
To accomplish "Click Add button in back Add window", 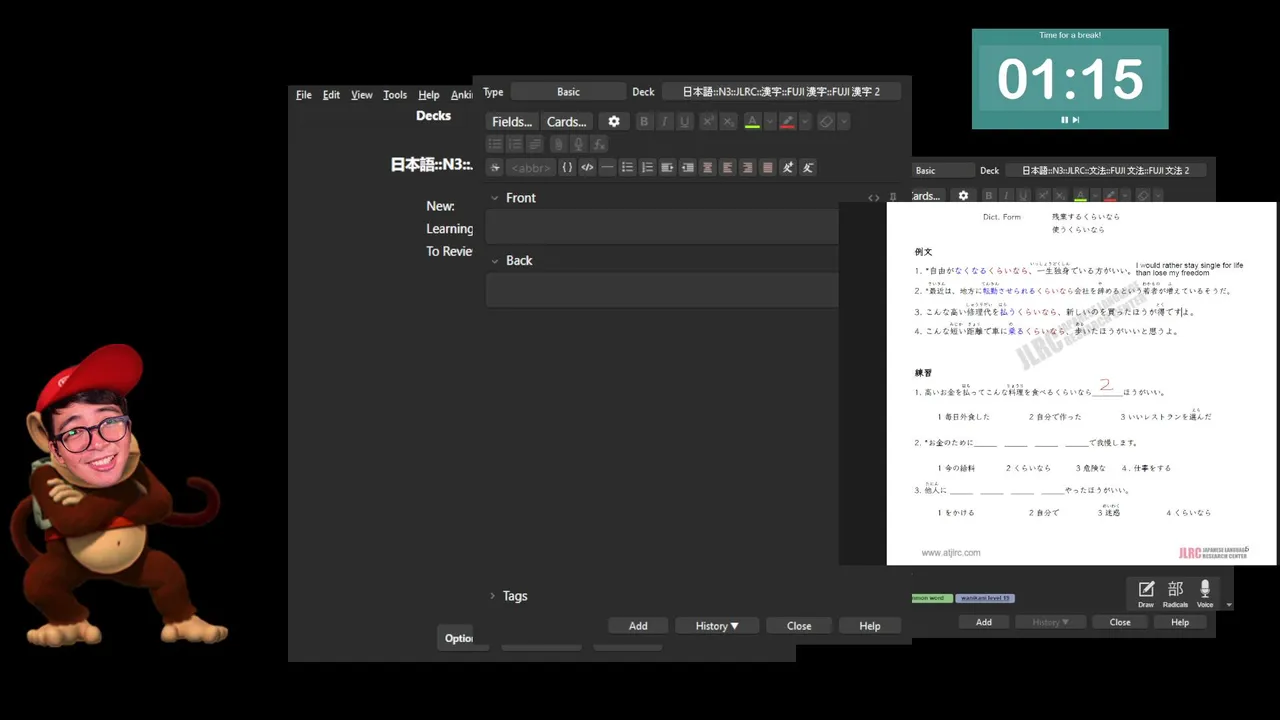I will point(984,622).
